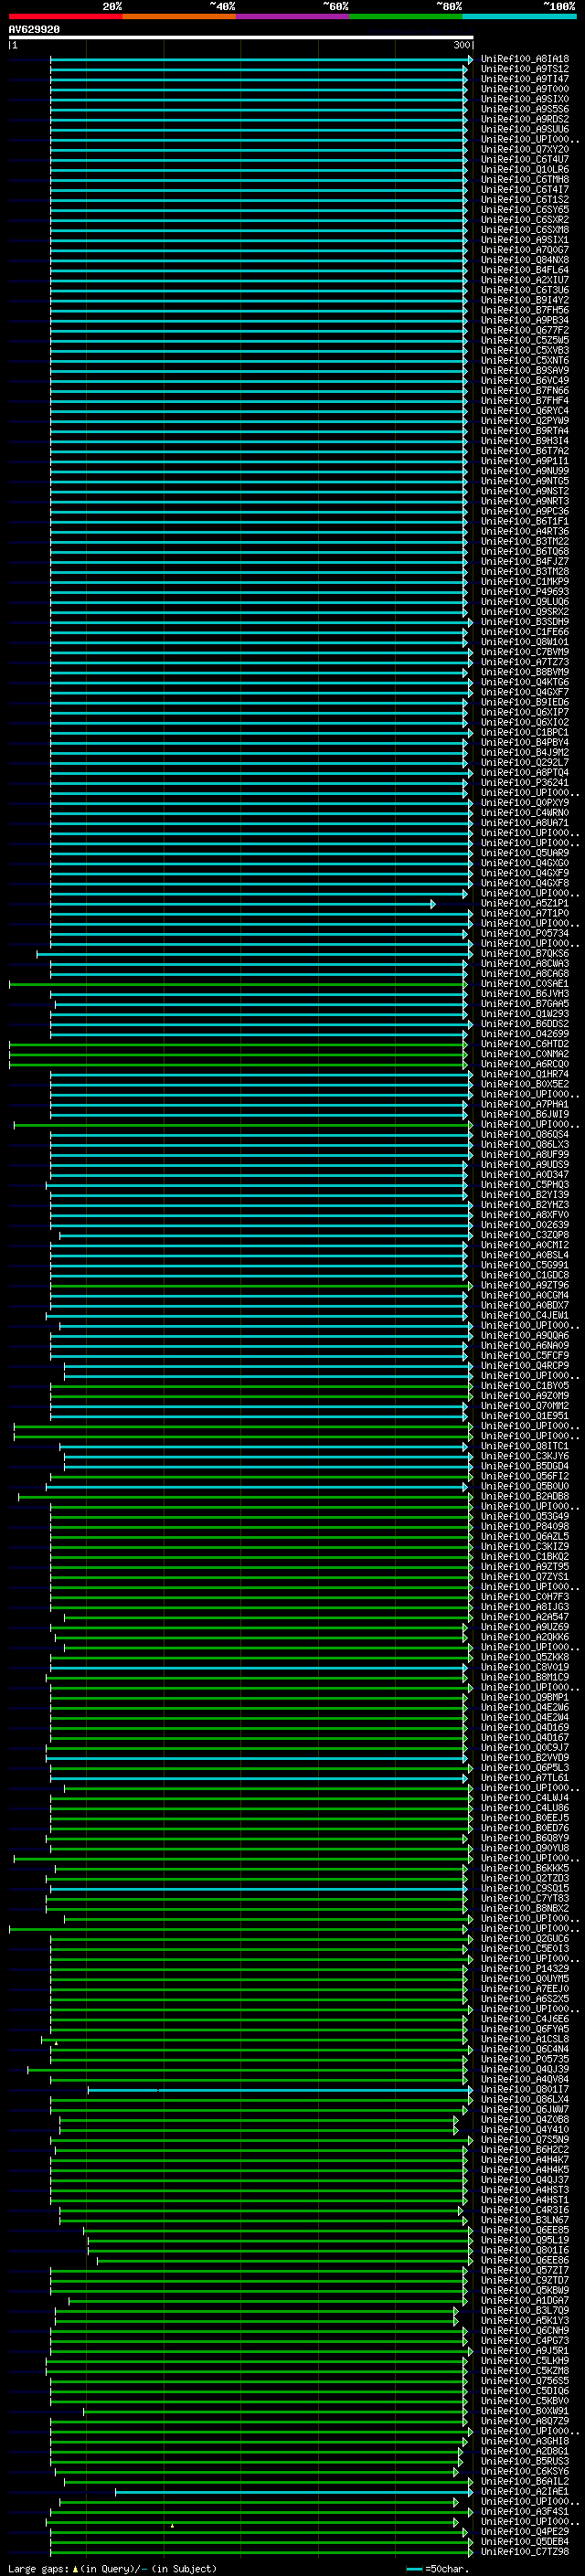585x2576 pixels.
Task: Click the red ~20% identity legend segment
Action: [65, 16]
